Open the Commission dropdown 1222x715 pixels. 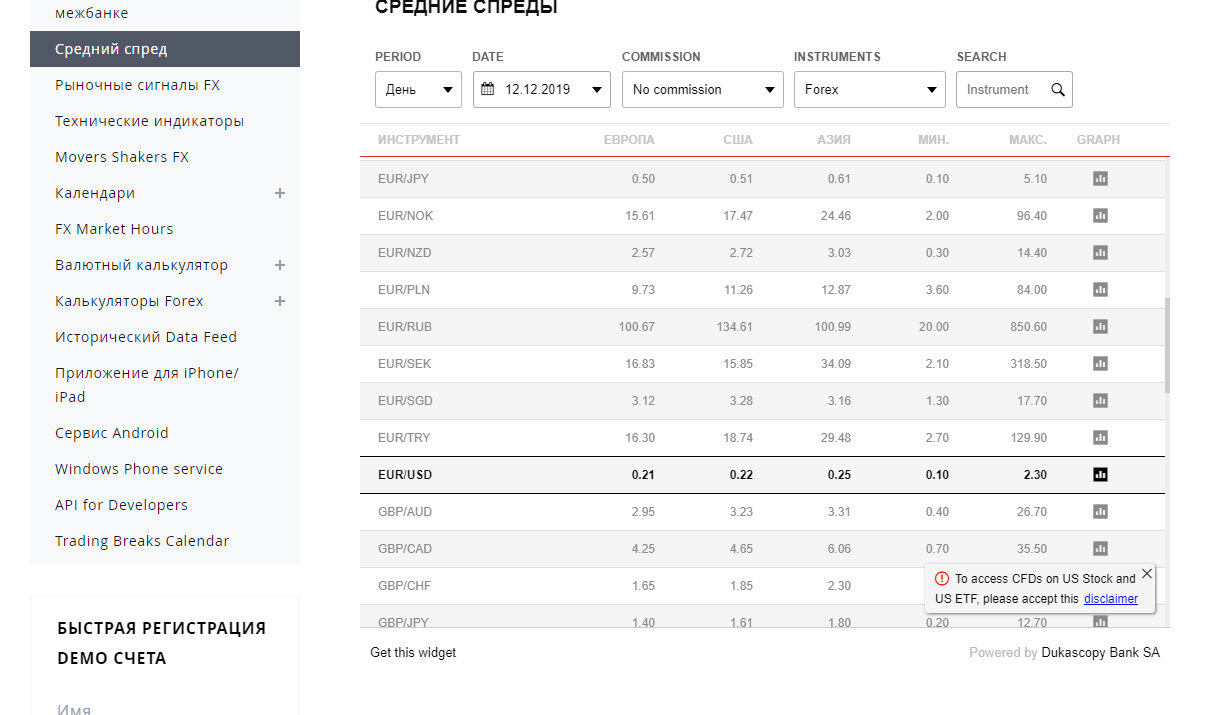pyautogui.click(x=703, y=89)
